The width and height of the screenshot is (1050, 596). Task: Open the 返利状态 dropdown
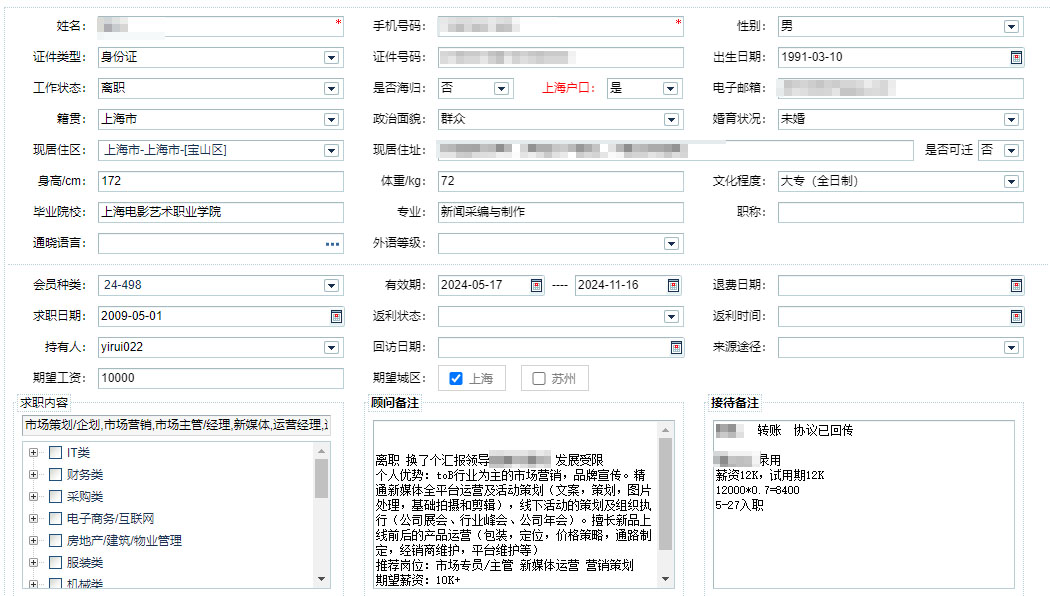[x=671, y=317]
